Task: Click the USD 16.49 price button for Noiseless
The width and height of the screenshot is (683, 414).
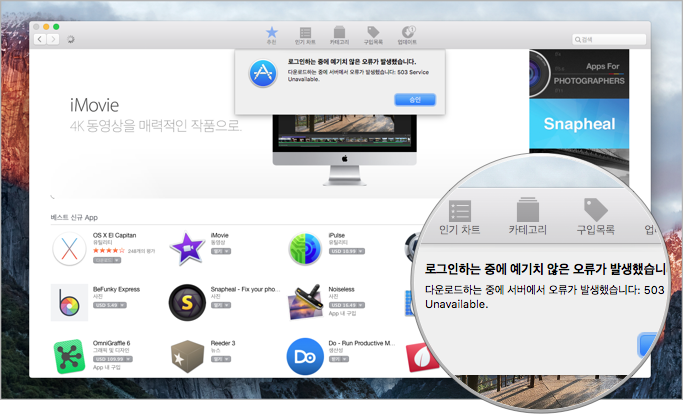Action: [x=346, y=305]
